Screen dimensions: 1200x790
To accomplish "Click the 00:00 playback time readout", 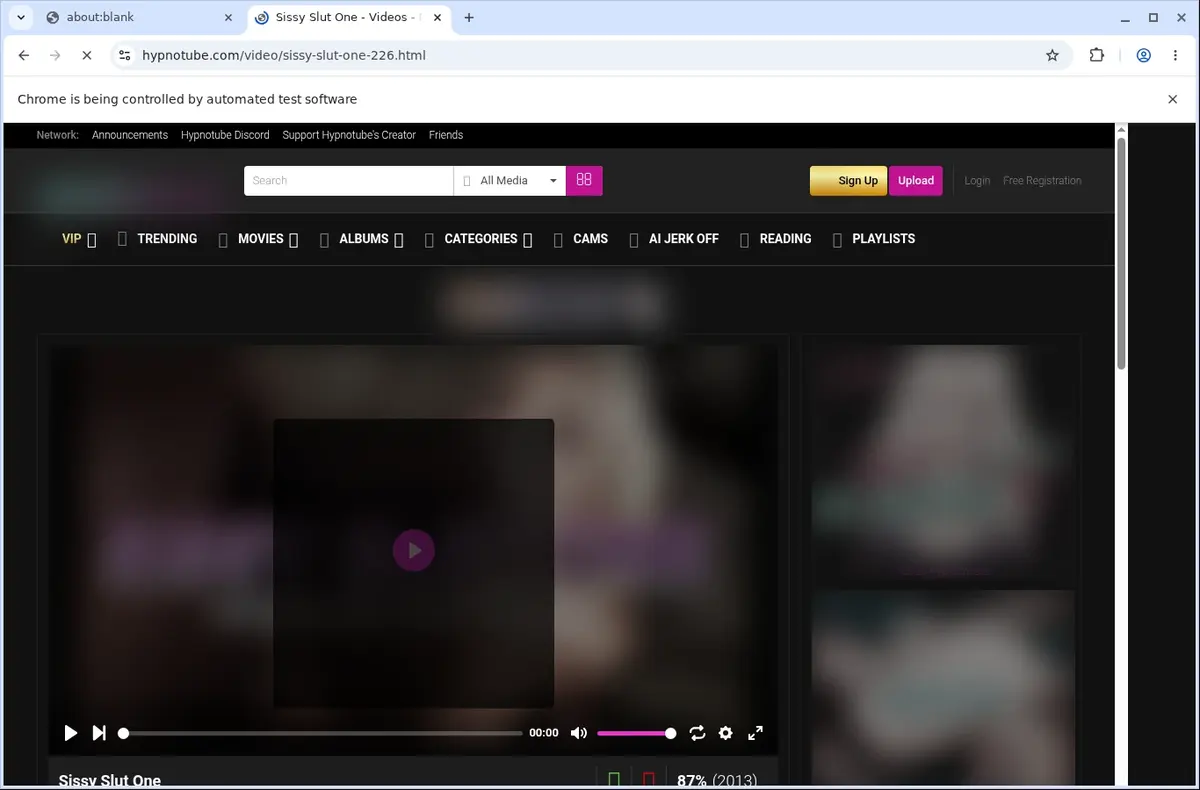I will tap(544, 733).
